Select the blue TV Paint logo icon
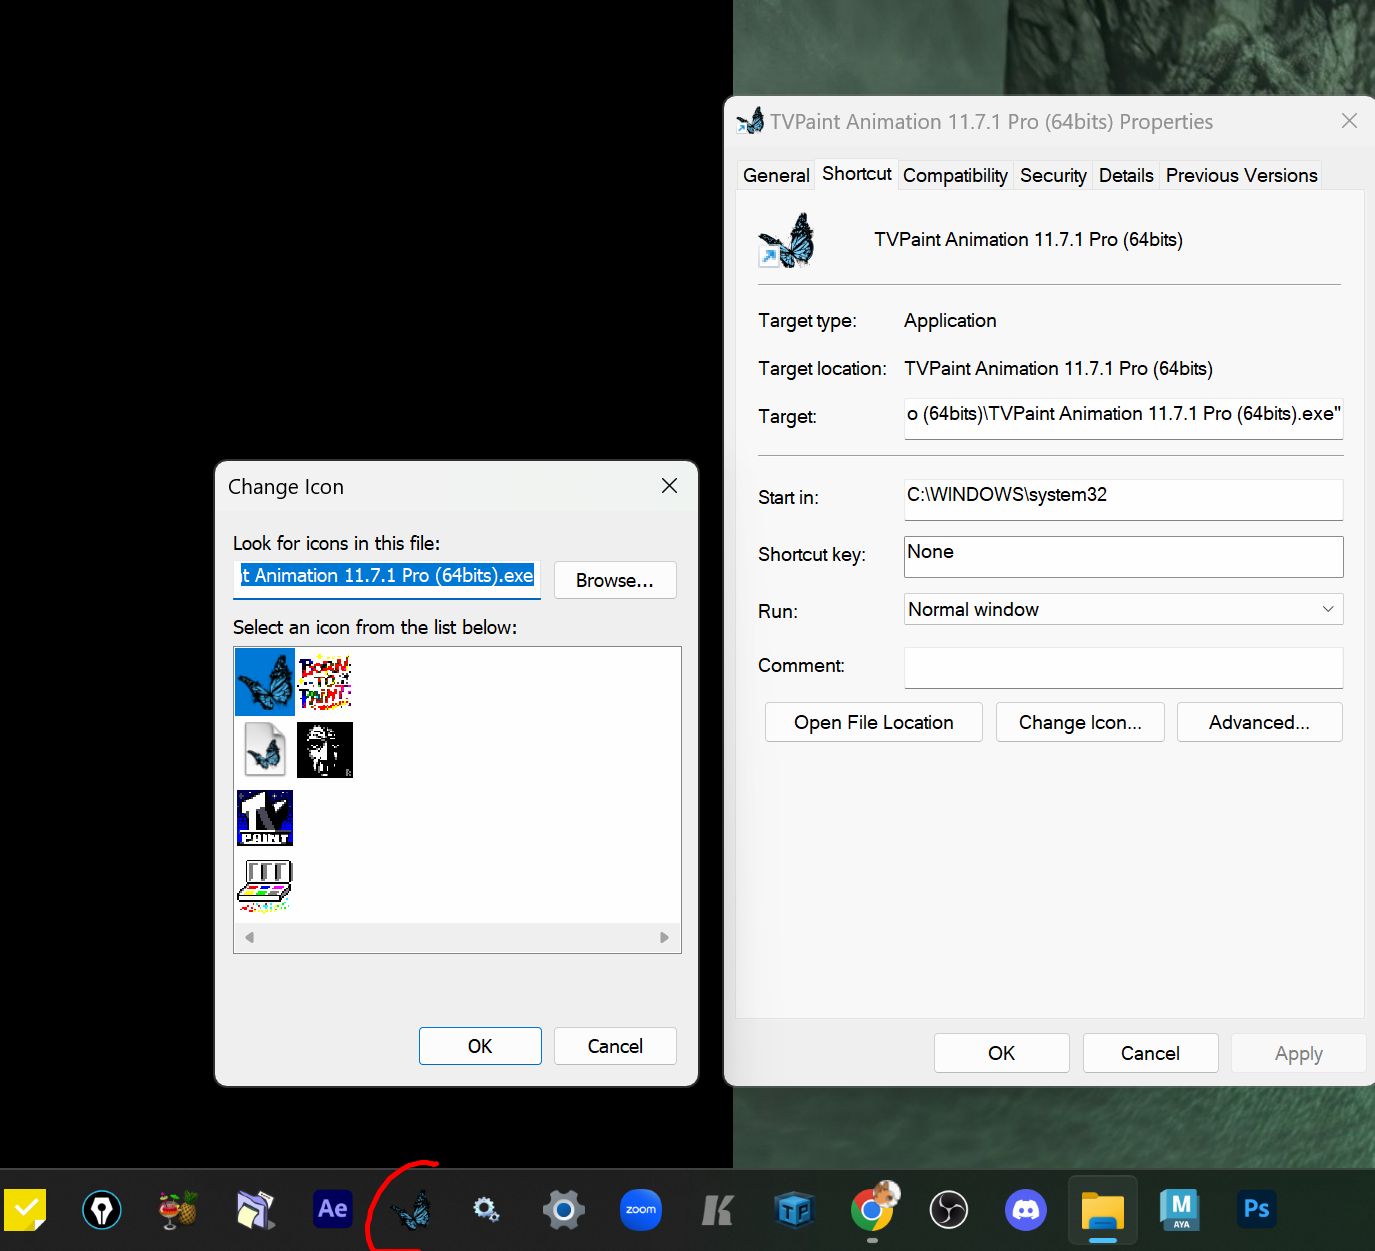Viewport: 1375px width, 1251px height. pos(265,818)
